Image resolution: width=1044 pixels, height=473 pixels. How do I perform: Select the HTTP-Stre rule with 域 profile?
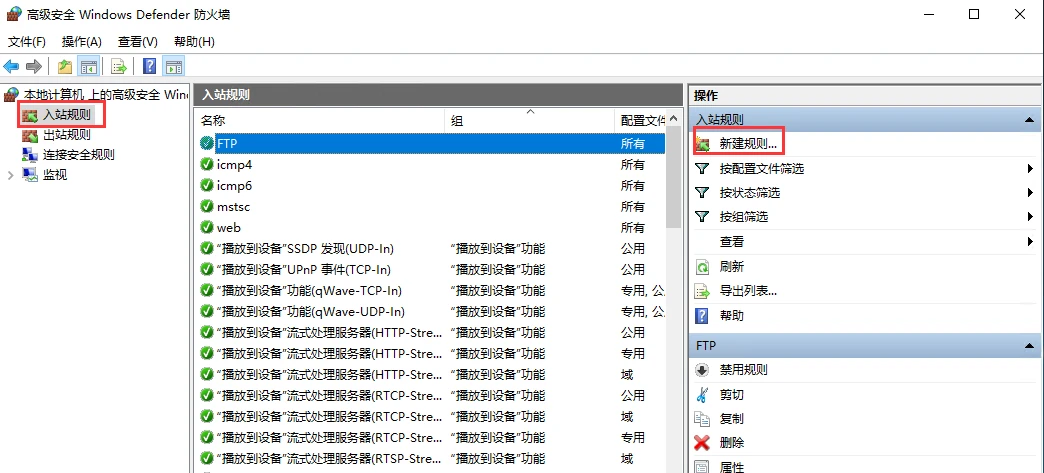click(431, 374)
